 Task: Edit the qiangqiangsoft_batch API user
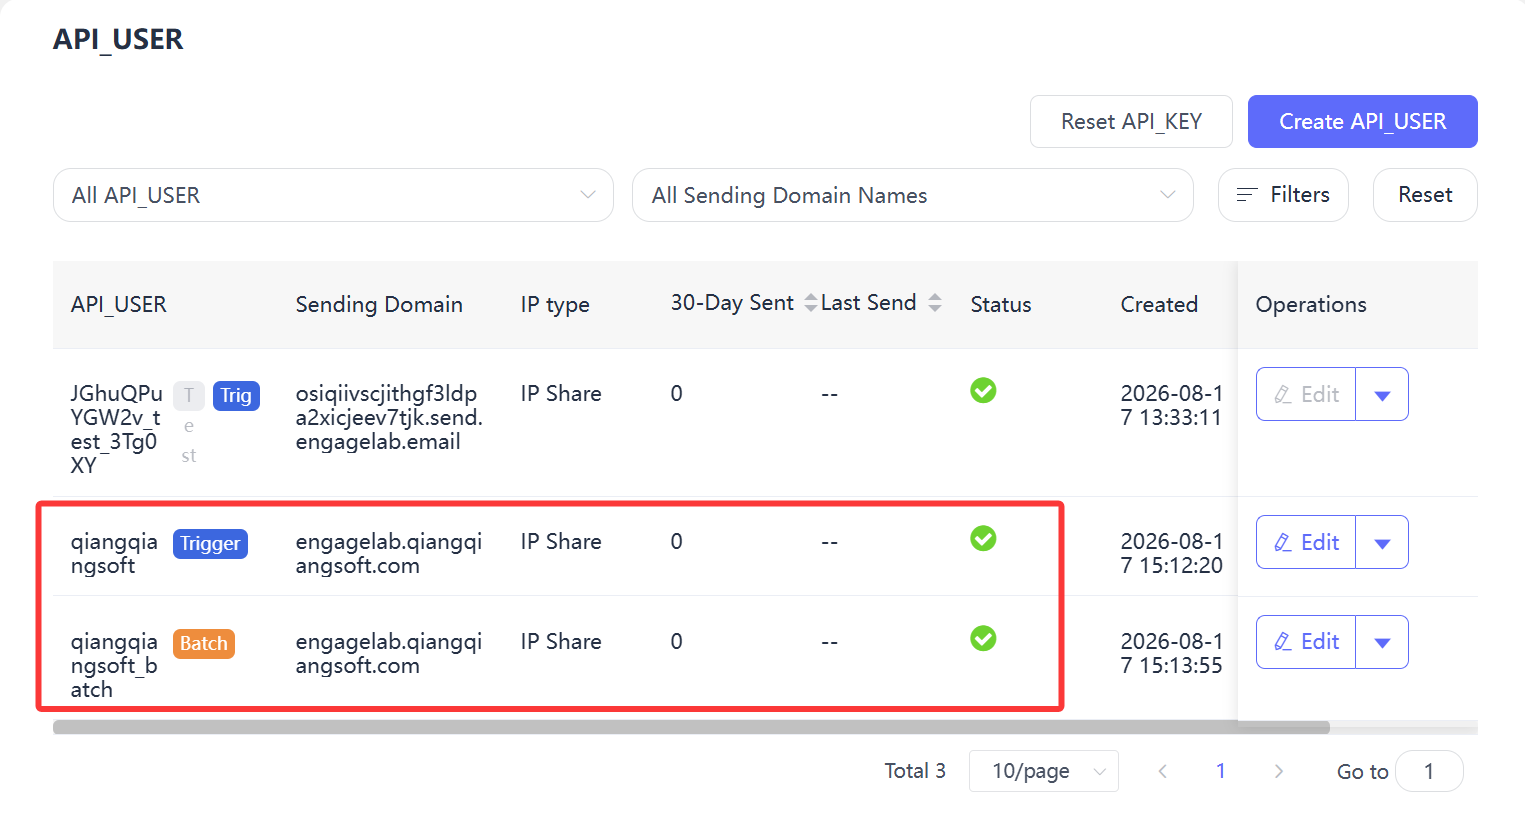pyautogui.click(x=1306, y=642)
